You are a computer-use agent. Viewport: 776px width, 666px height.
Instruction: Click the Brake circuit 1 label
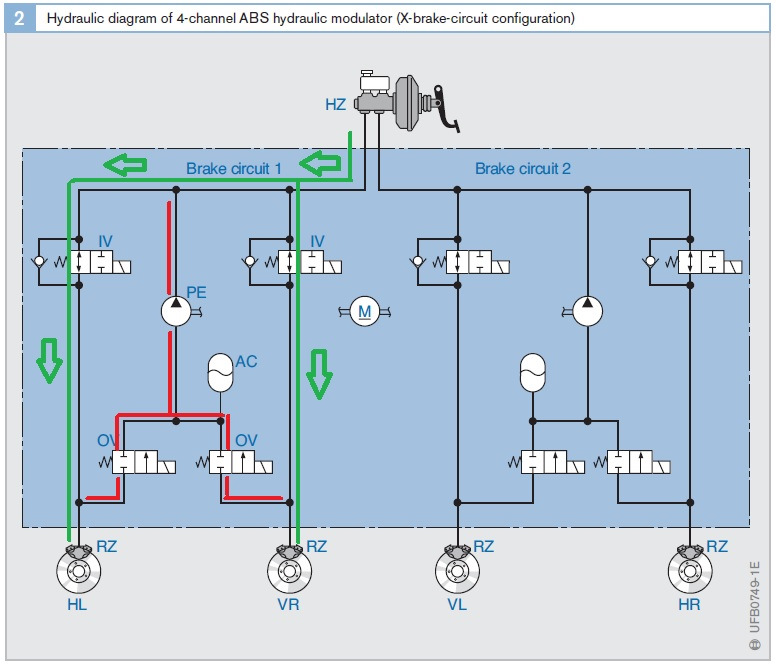coord(234,169)
